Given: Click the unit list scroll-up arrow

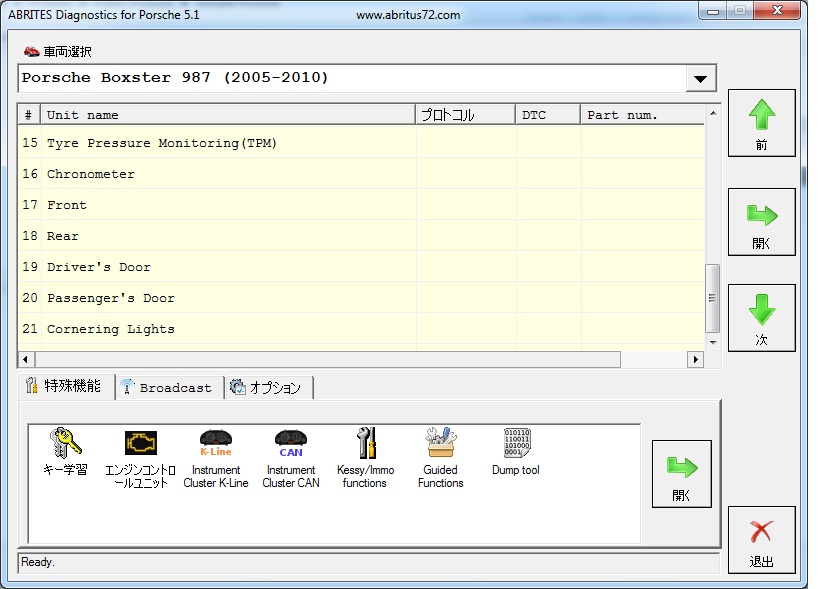Looking at the screenshot, I should tap(713, 113).
